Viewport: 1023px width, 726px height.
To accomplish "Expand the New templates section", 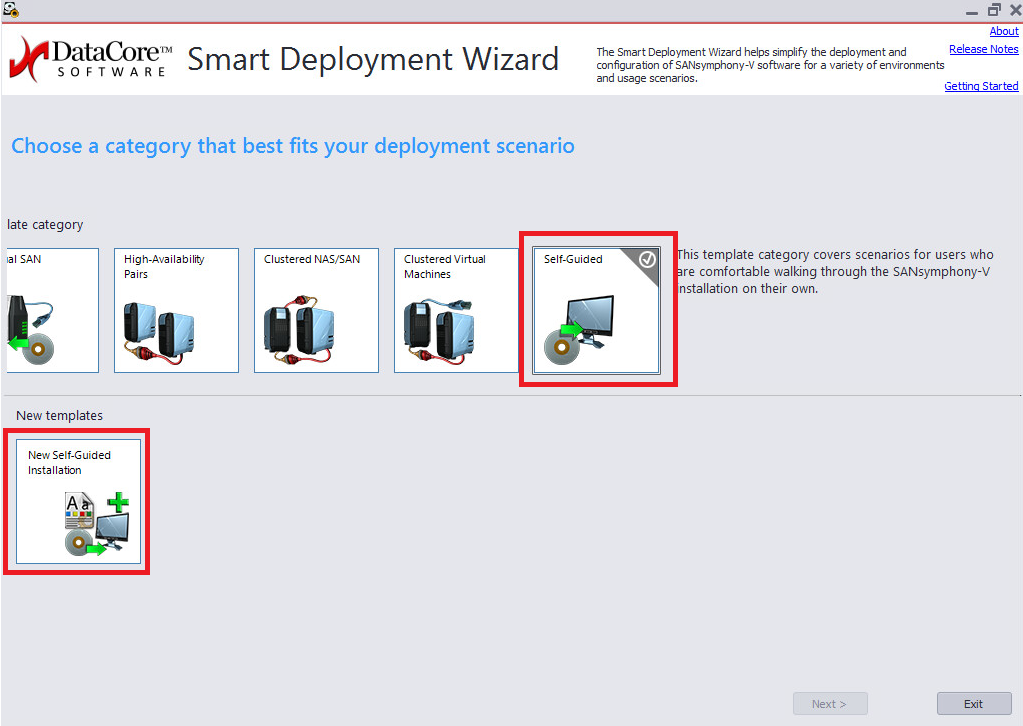I will (x=62, y=415).
